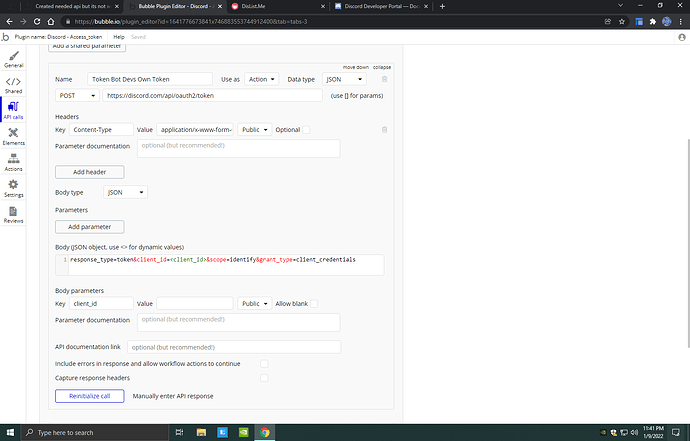Edit the client_id body key field

(x=101, y=304)
